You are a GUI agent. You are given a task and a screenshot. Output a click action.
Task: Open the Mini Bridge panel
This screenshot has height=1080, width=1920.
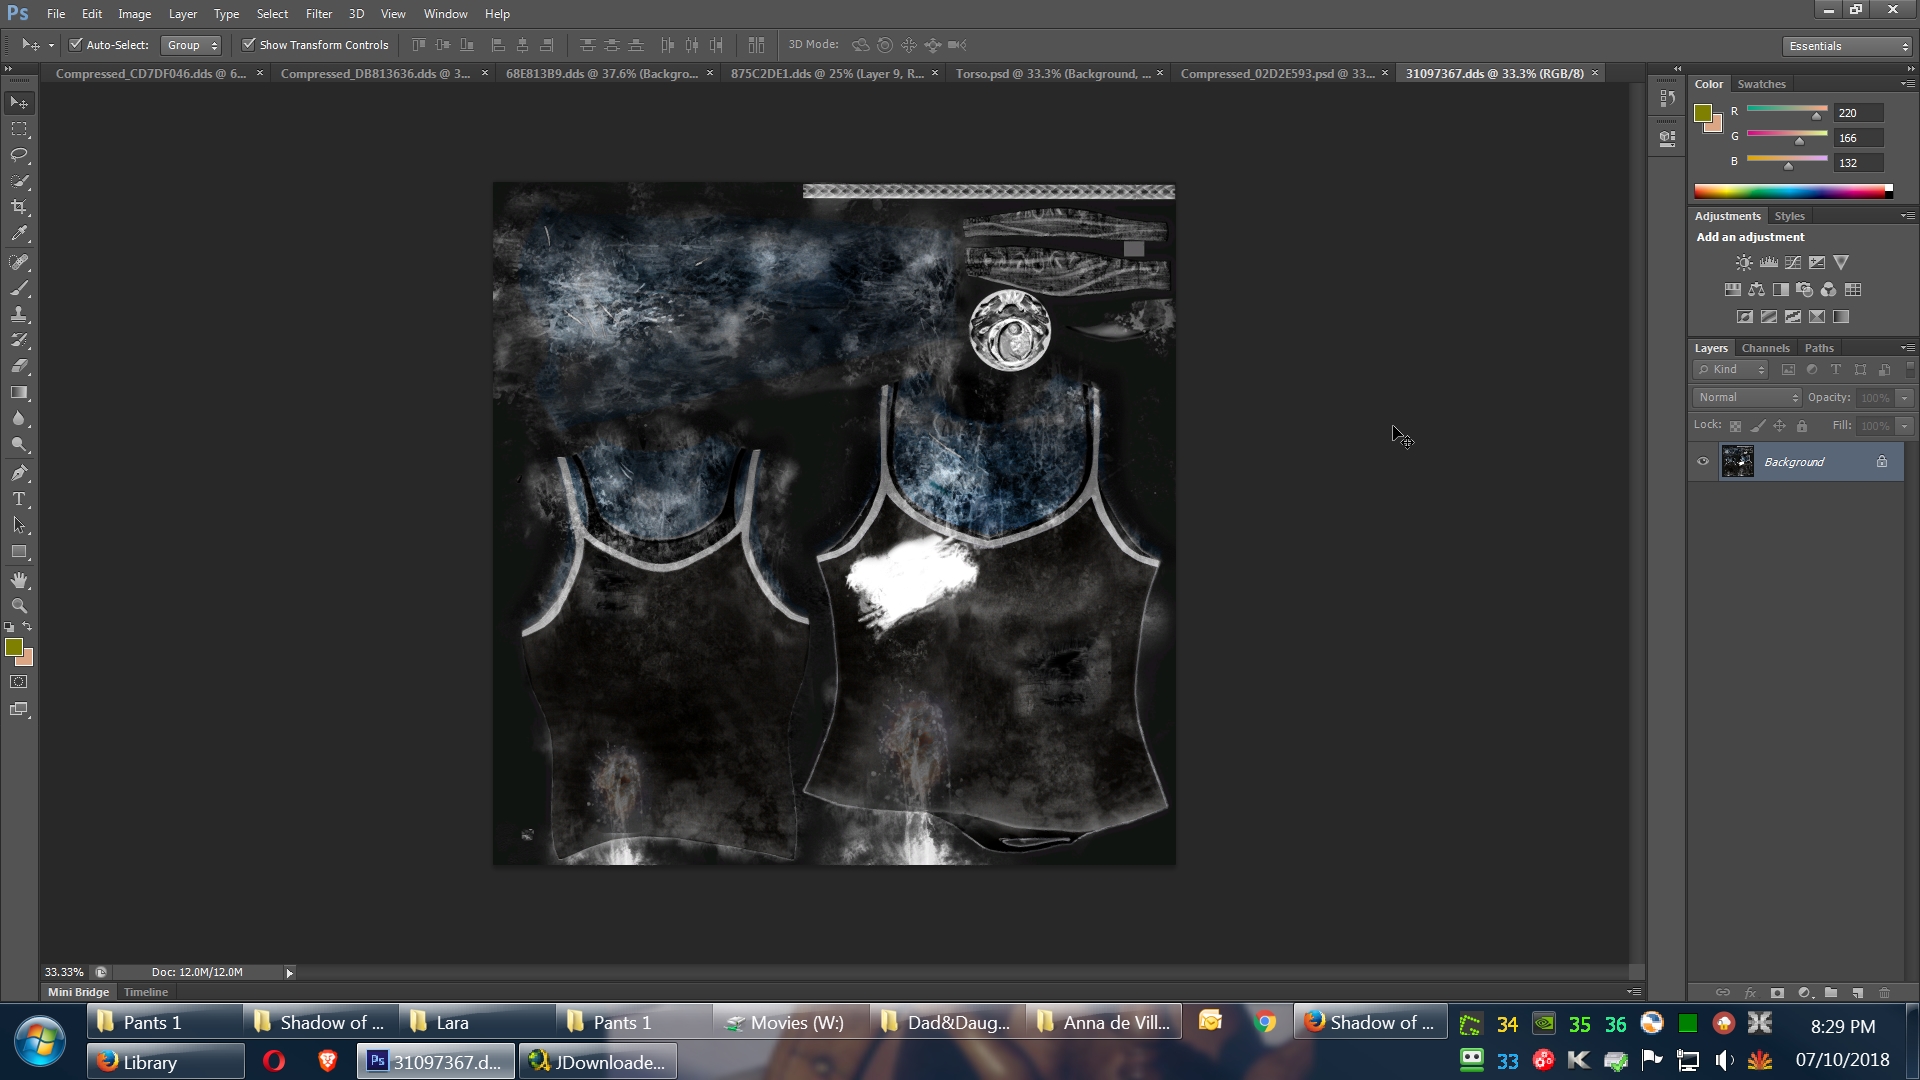(x=78, y=992)
